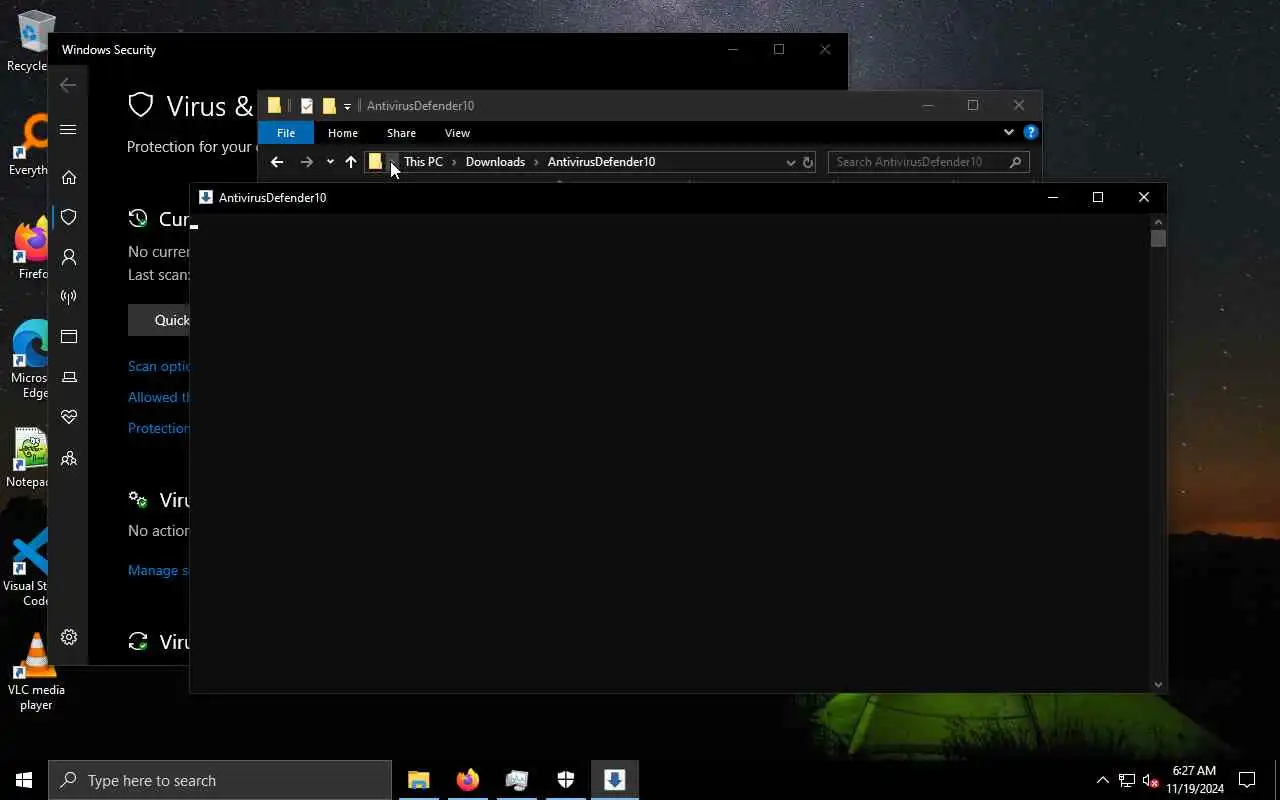Click the magnifier icon in Explorer search box

click(1015, 162)
